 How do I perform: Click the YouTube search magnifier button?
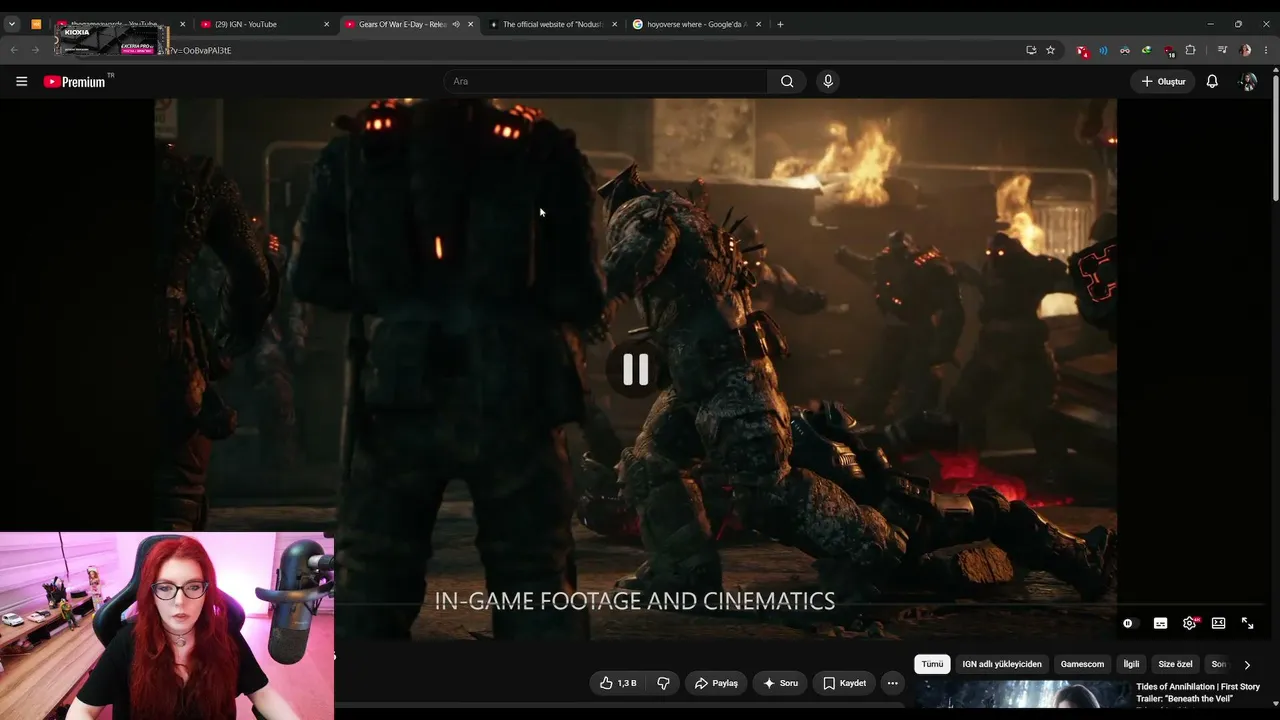coord(787,82)
